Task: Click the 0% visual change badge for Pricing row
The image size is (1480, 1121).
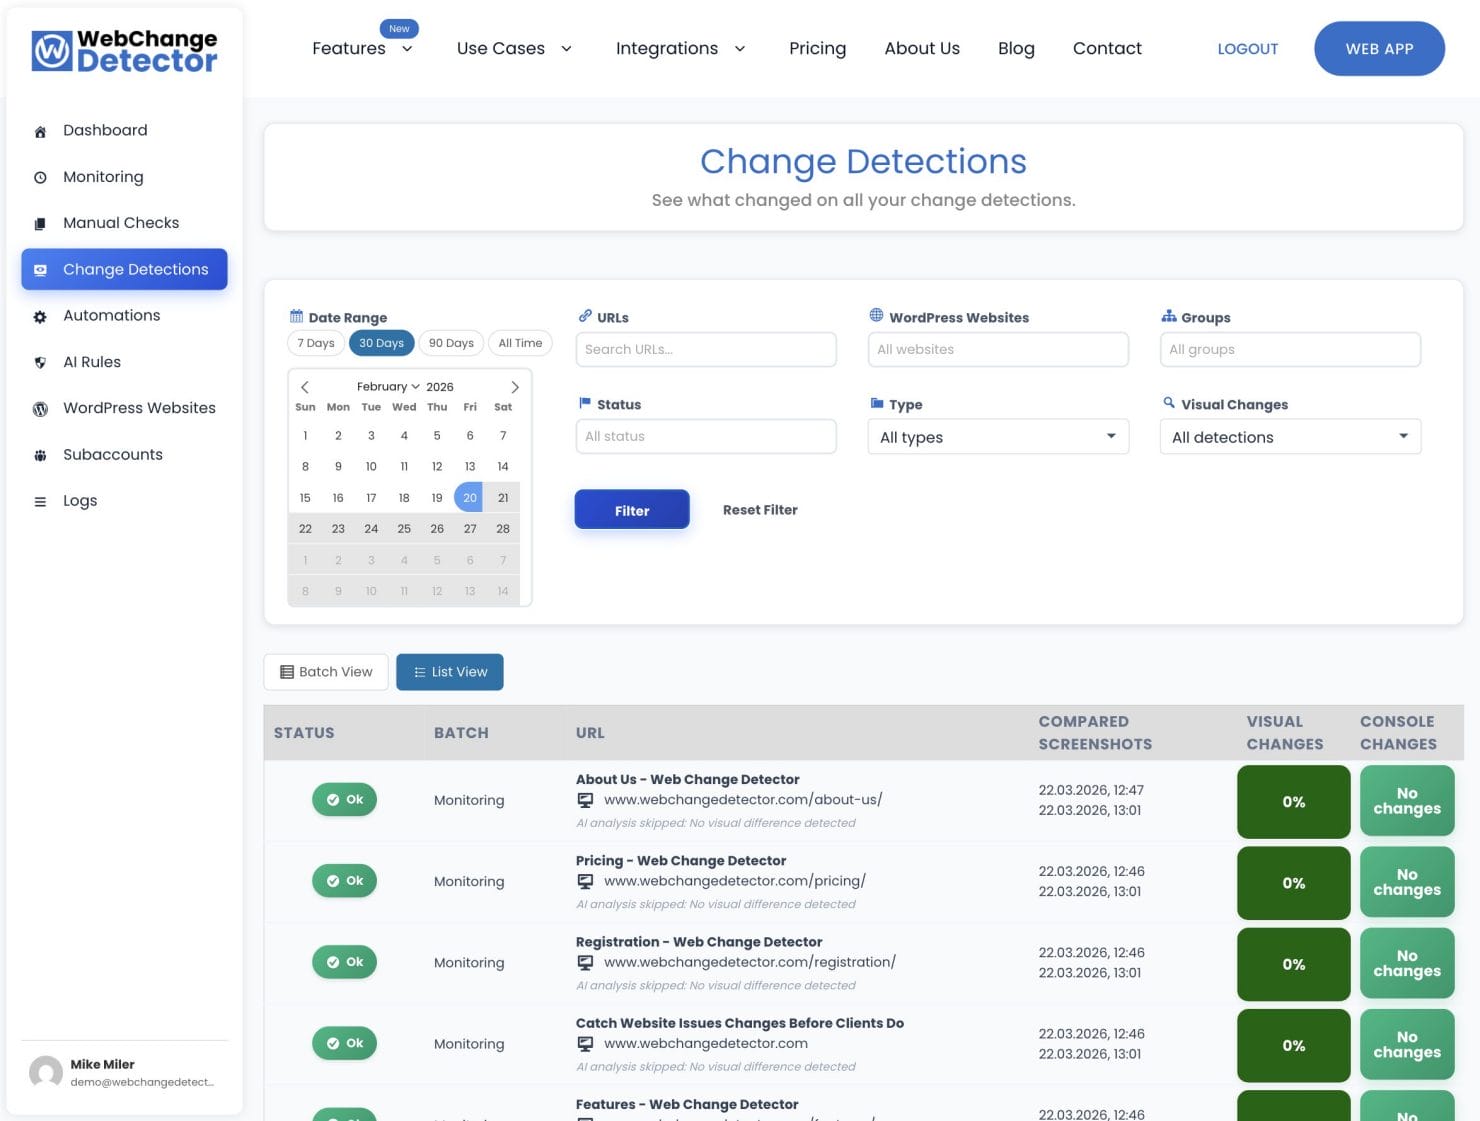Action: (1293, 883)
